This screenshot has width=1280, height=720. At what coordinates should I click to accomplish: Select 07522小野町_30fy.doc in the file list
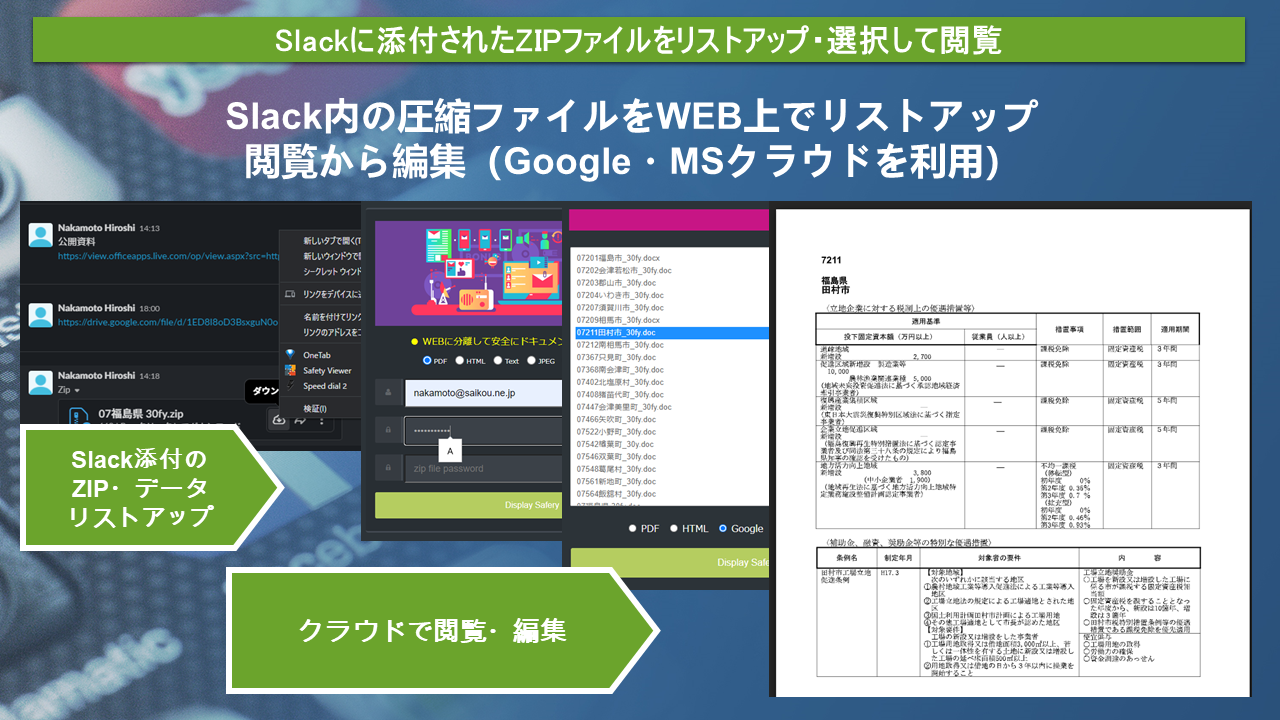(616, 432)
